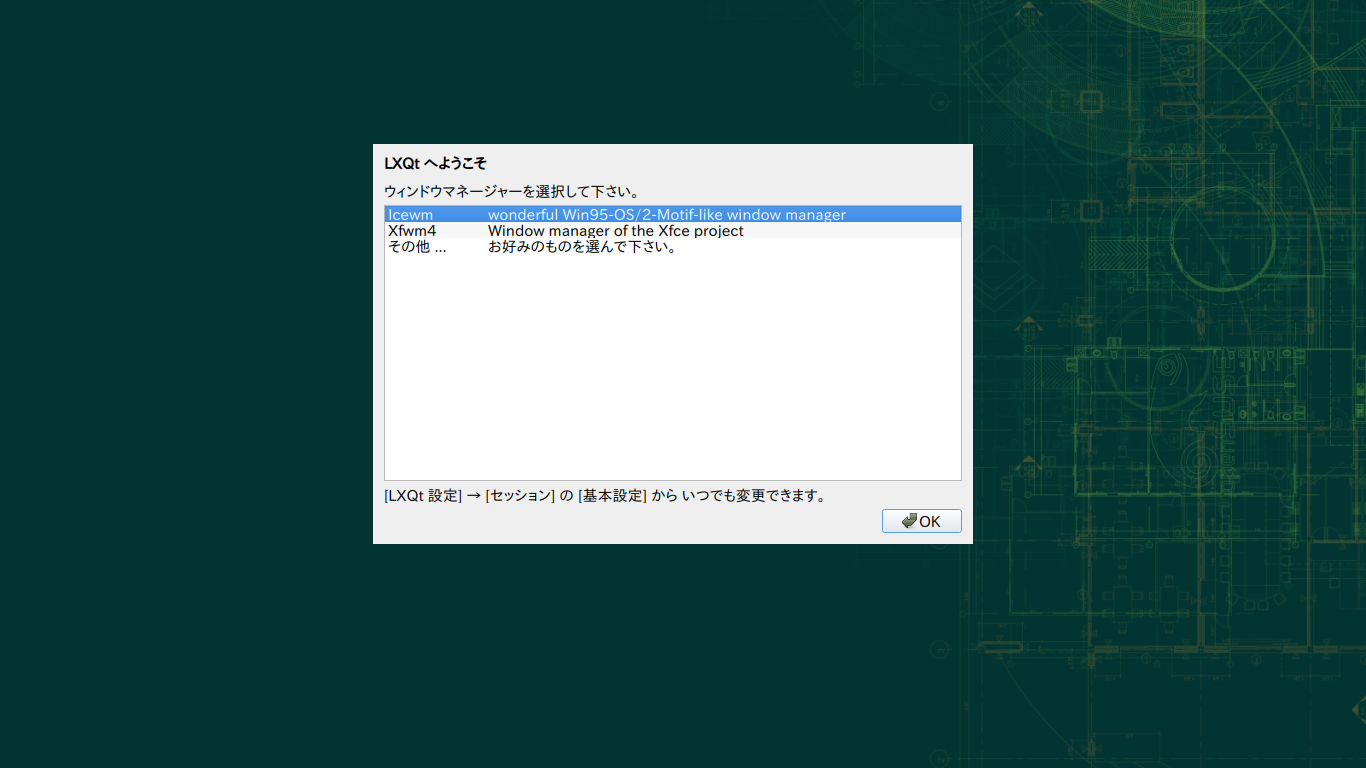Select the Xfwm4 window manager row

pyautogui.click(x=672, y=231)
